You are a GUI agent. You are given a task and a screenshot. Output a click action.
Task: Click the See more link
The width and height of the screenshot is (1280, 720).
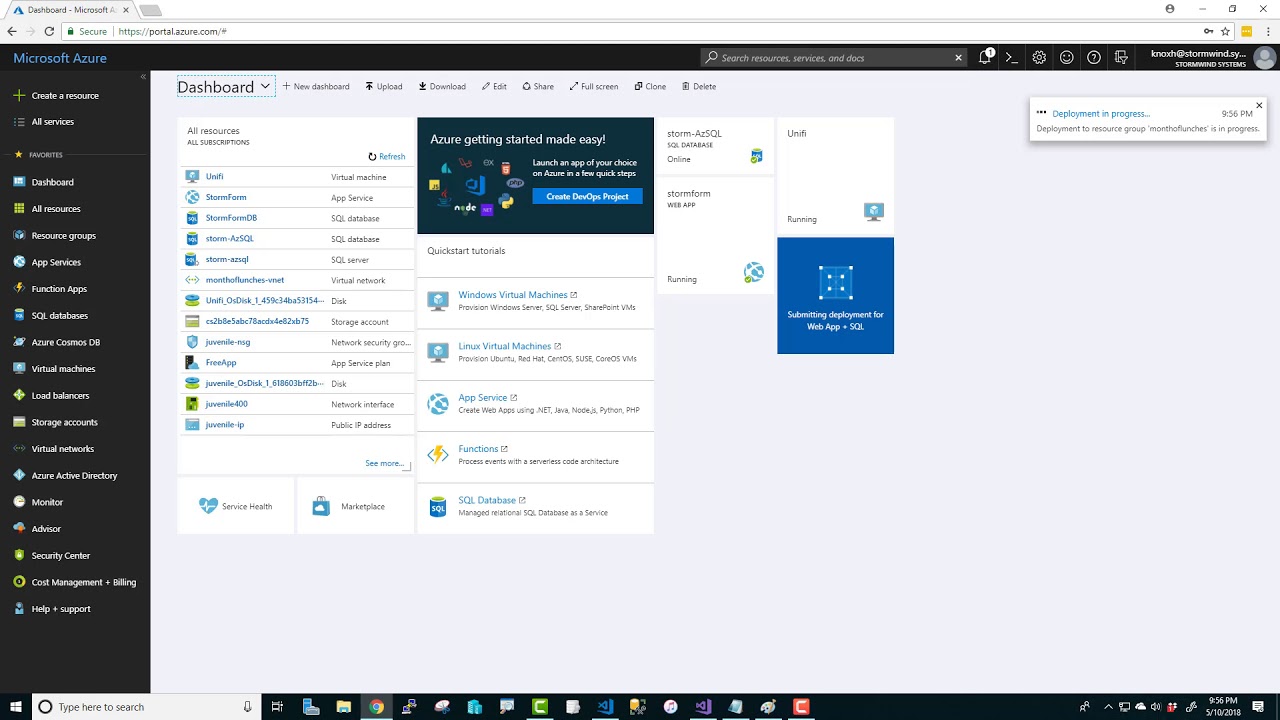click(385, 464)
